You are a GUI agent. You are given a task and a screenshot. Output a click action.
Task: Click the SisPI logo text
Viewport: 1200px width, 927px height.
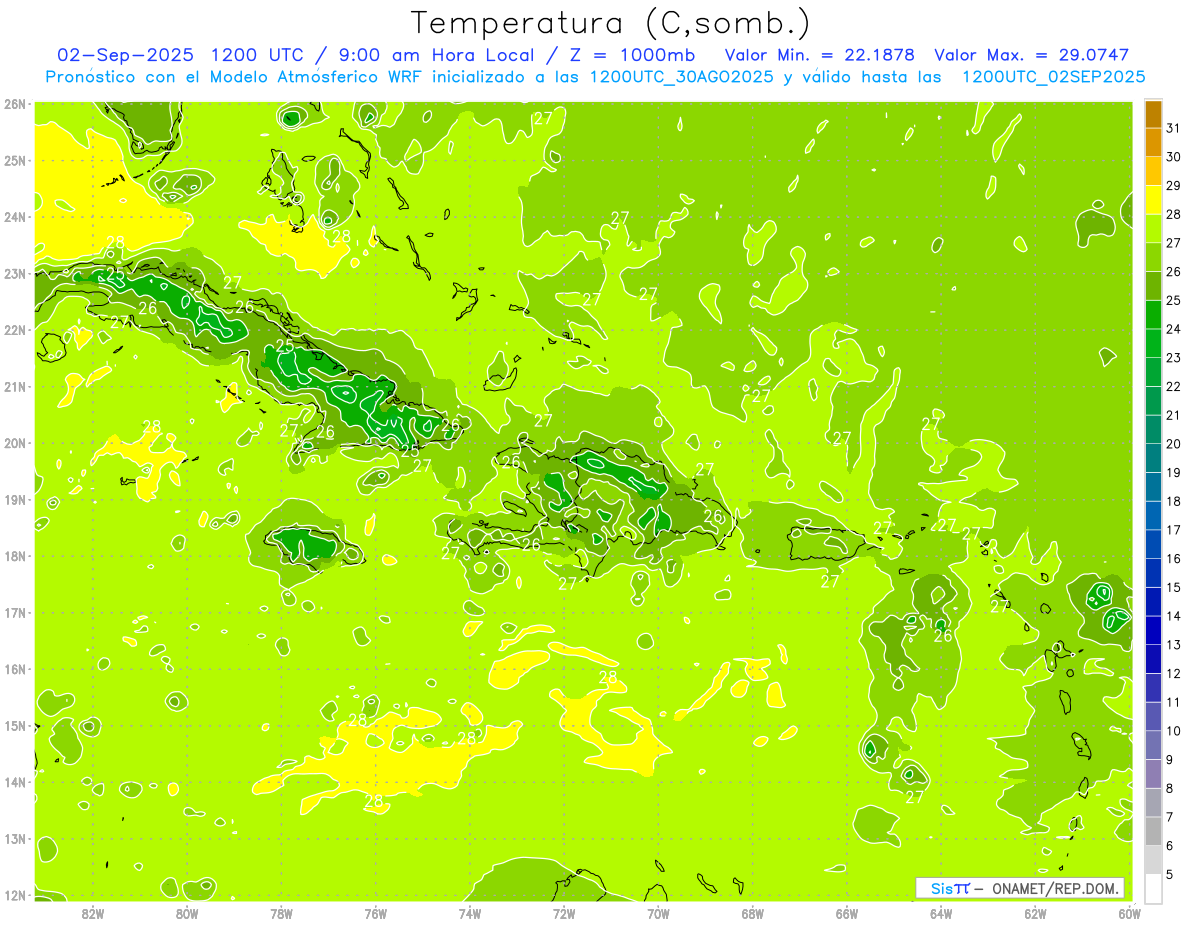[949, 888]
